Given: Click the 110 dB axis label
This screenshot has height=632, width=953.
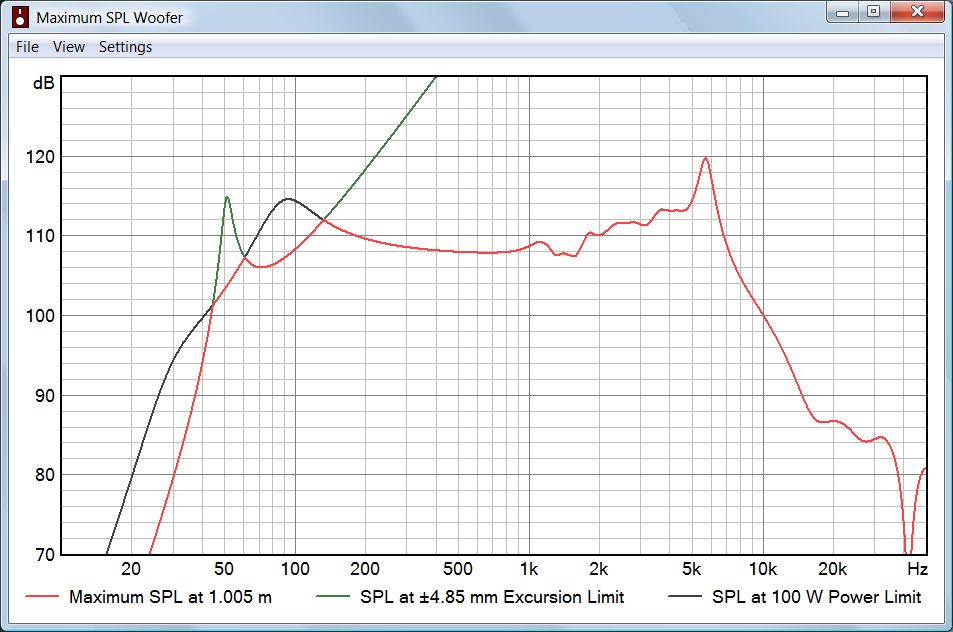Looking at the screenshot, I should pos(40,236).
